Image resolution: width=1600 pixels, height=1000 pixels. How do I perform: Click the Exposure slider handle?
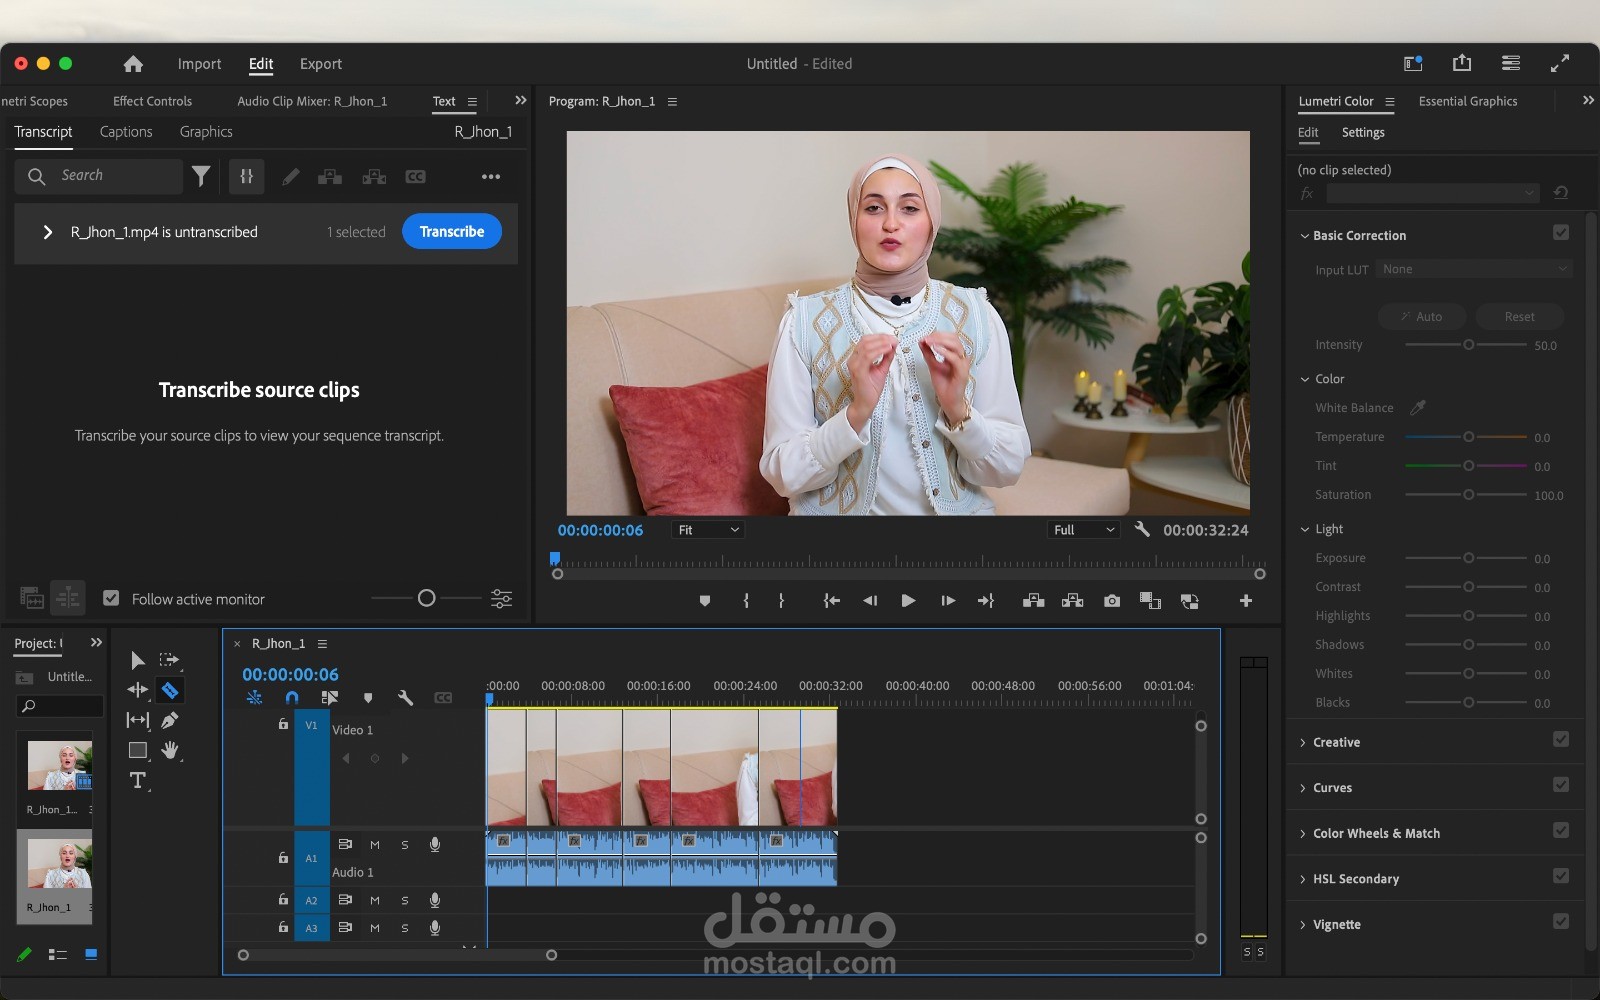1468,558
